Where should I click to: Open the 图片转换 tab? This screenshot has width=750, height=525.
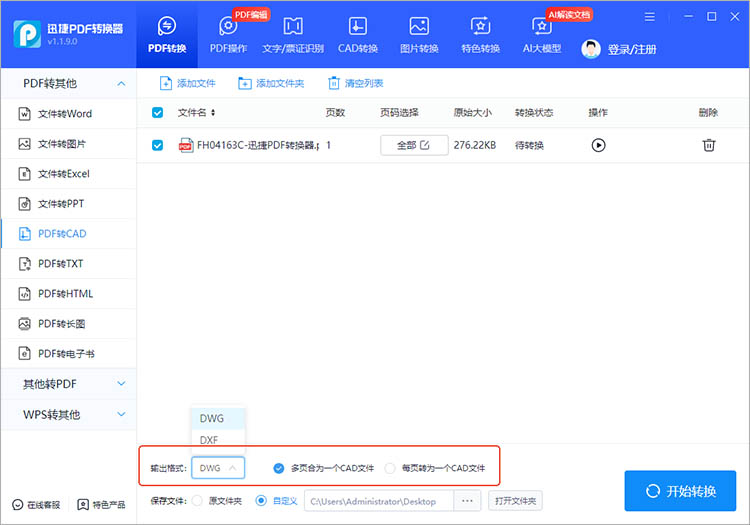[419, 34]
